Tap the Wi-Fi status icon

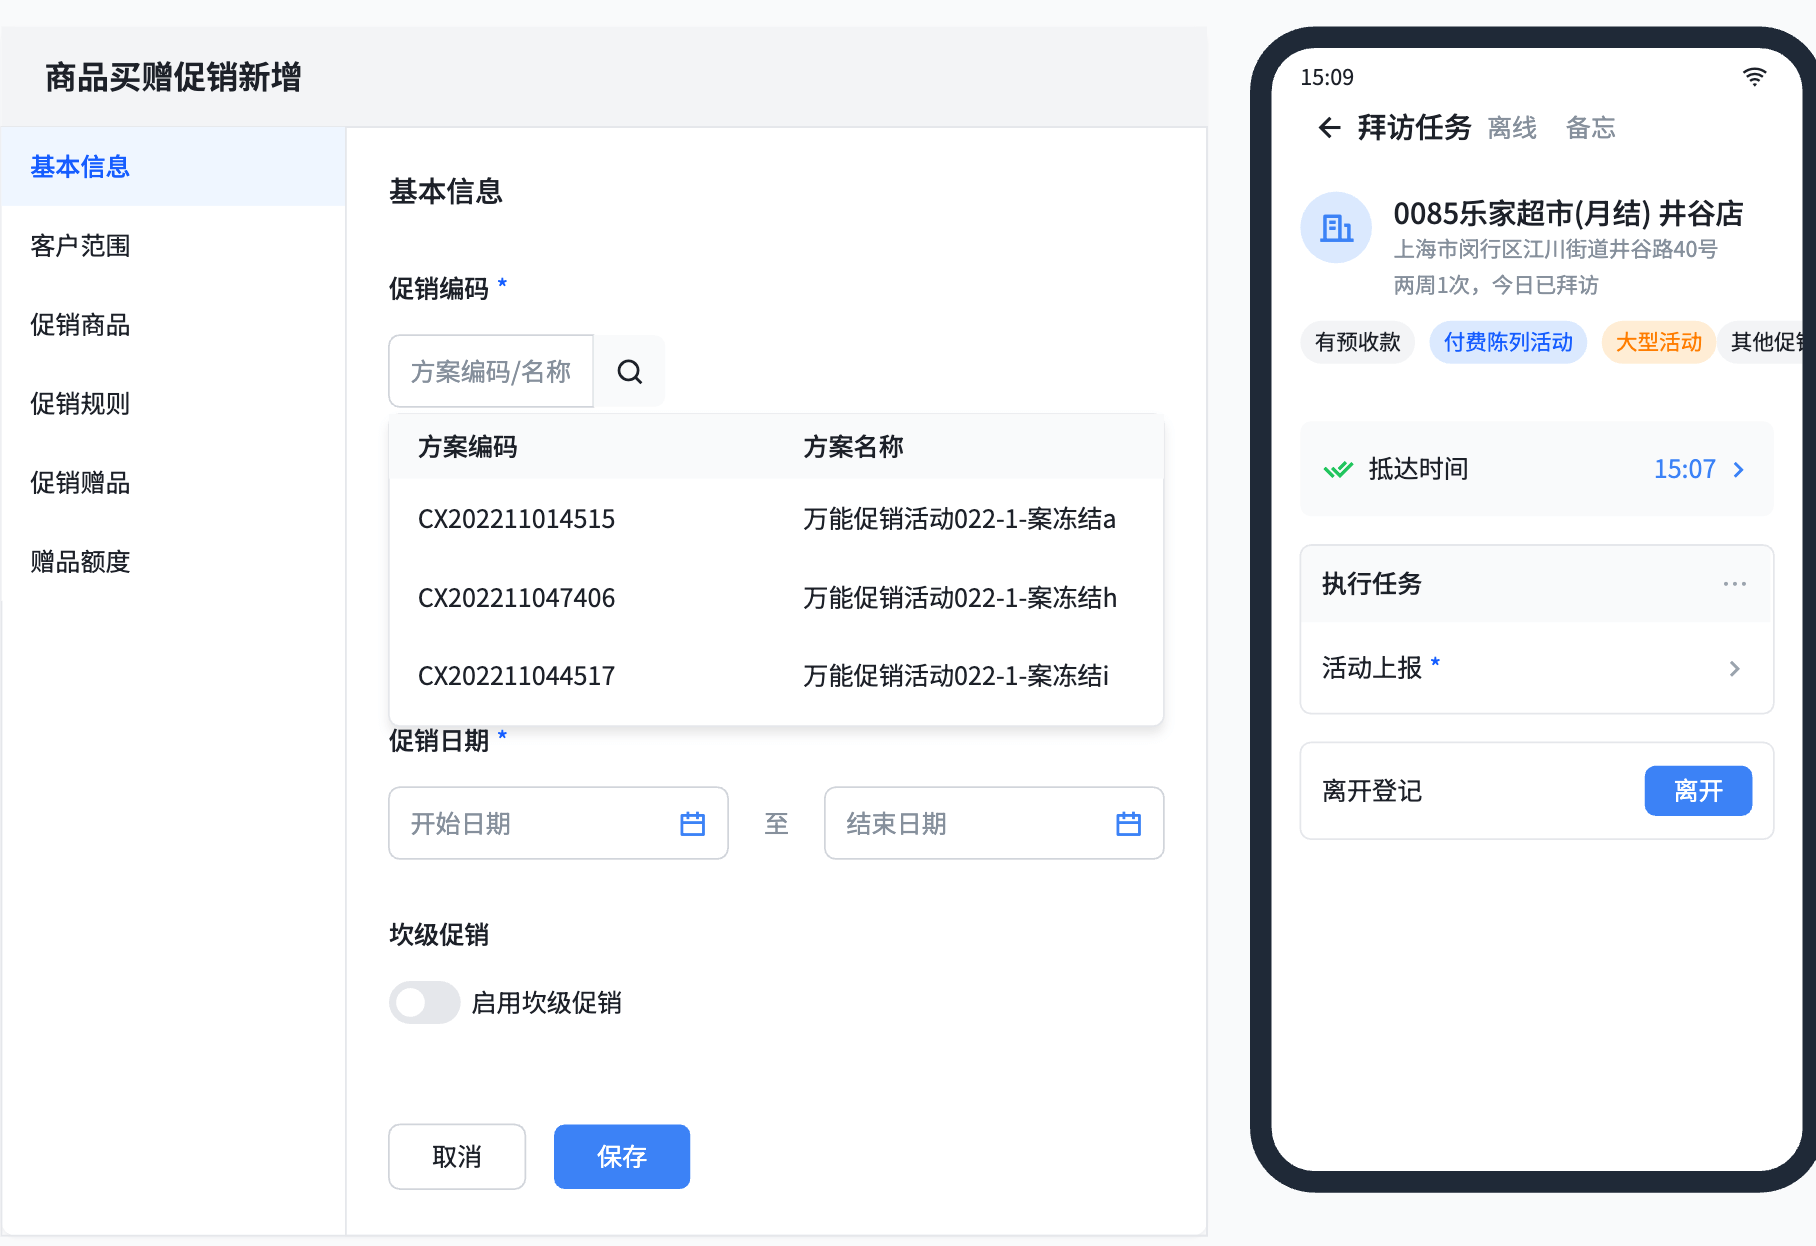click(x=1754, y=77)
